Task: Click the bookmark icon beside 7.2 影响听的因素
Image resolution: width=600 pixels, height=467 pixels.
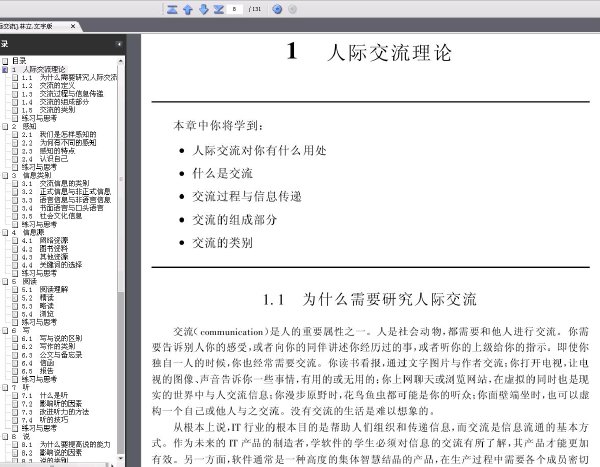Action: (15, 404)
